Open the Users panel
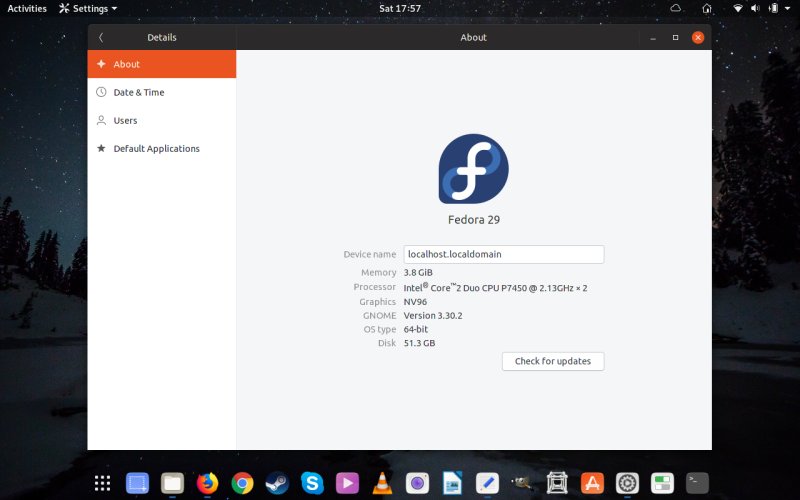Screen dimensions: 800x500 point(125,120)
